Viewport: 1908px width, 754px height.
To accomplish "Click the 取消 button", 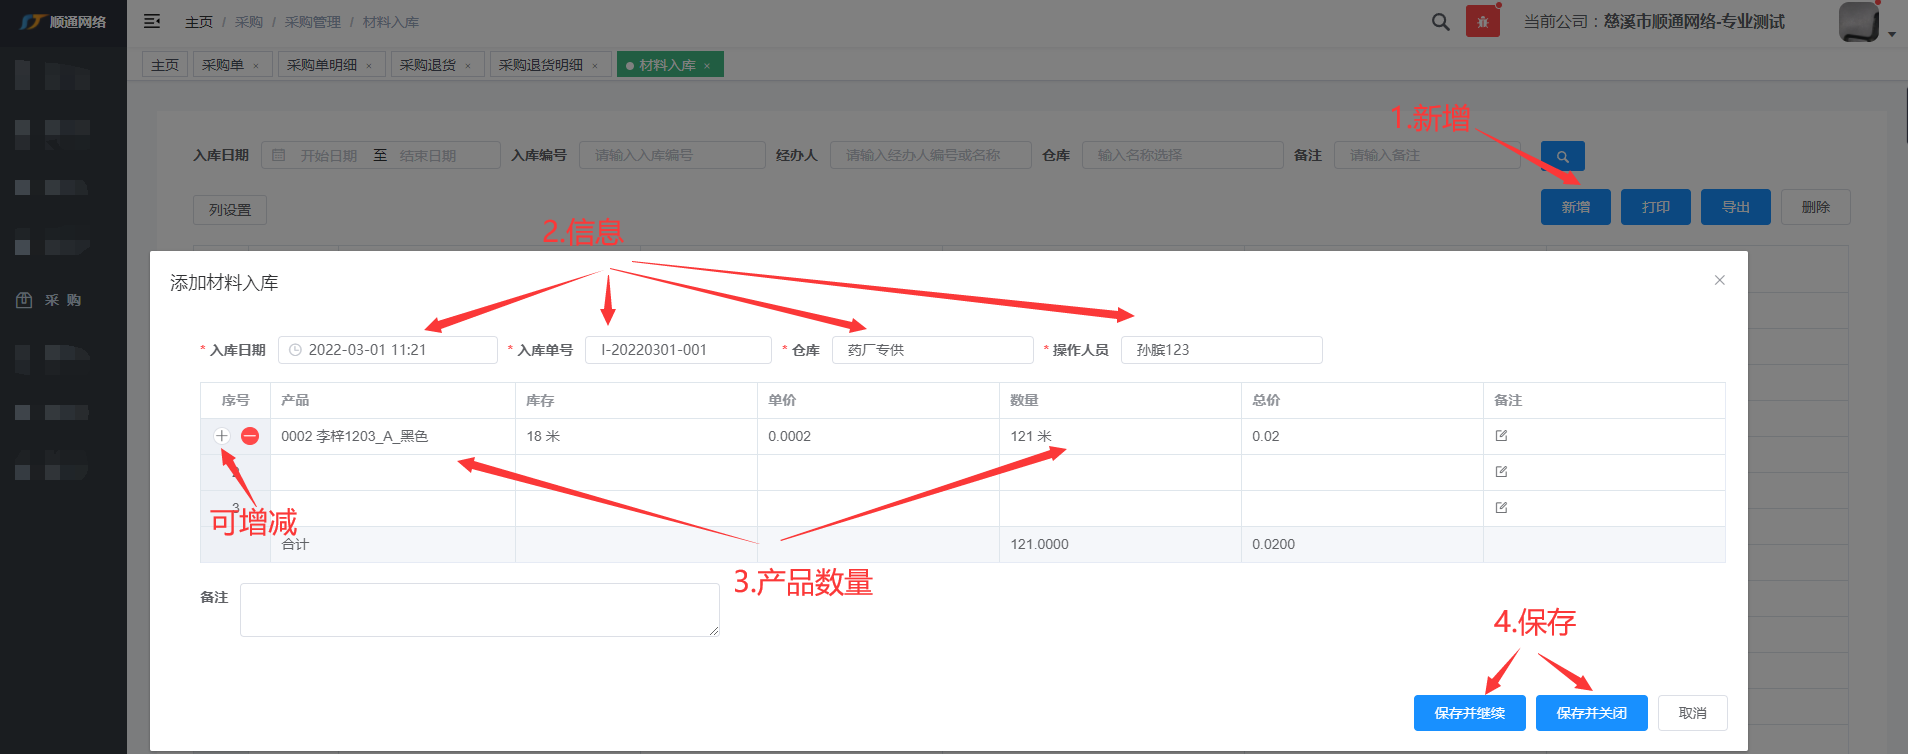I will 1692,713.
